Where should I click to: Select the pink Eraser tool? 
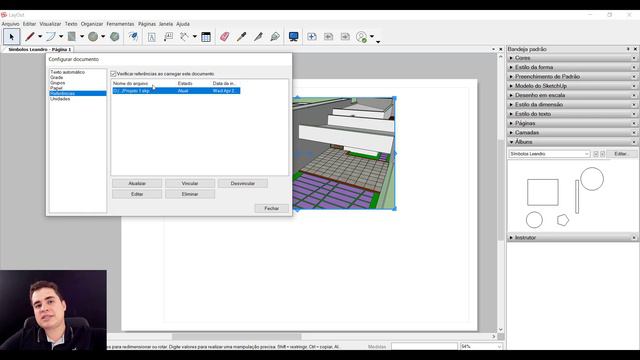click(x=224, y=37)
